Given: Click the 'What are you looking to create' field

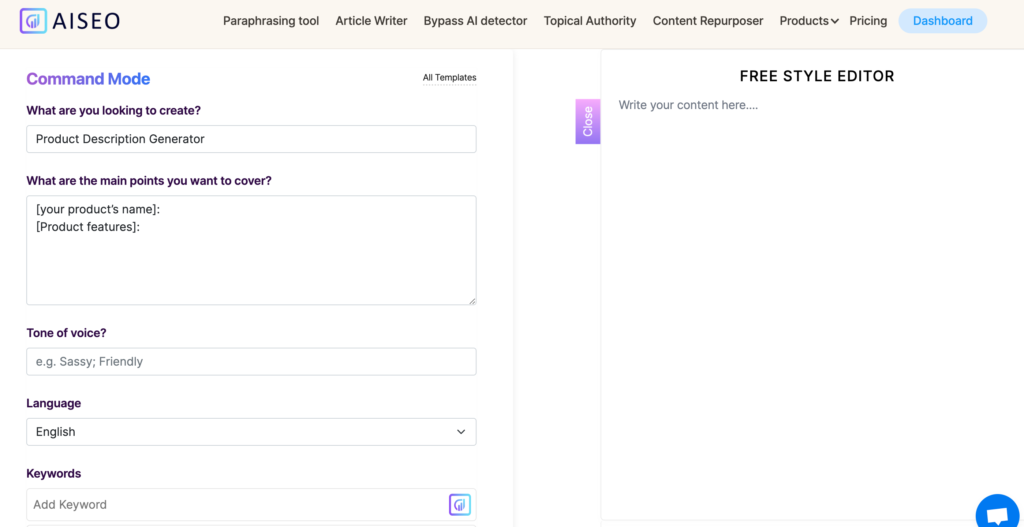Looking at the screenshot, I should (x=251, y=139).
